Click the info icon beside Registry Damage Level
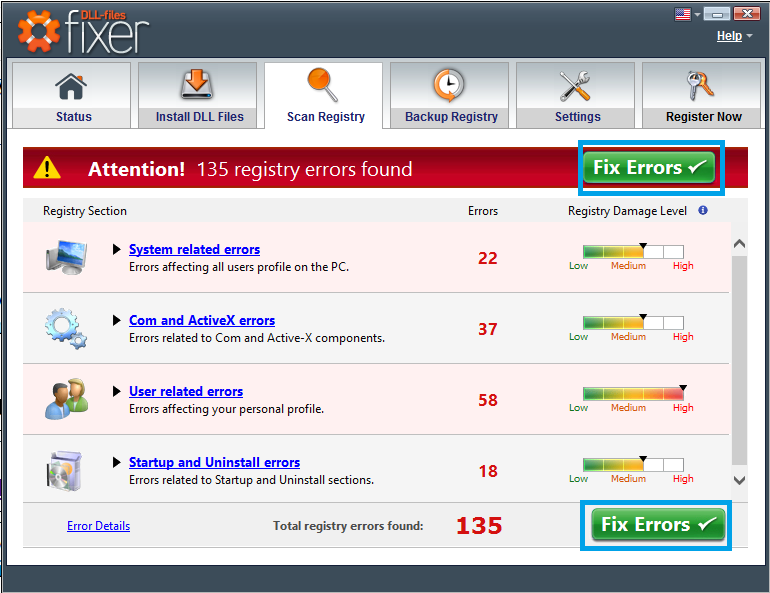Image resolution: width=770 pixels, height=593 pixels. pos(703,210)
